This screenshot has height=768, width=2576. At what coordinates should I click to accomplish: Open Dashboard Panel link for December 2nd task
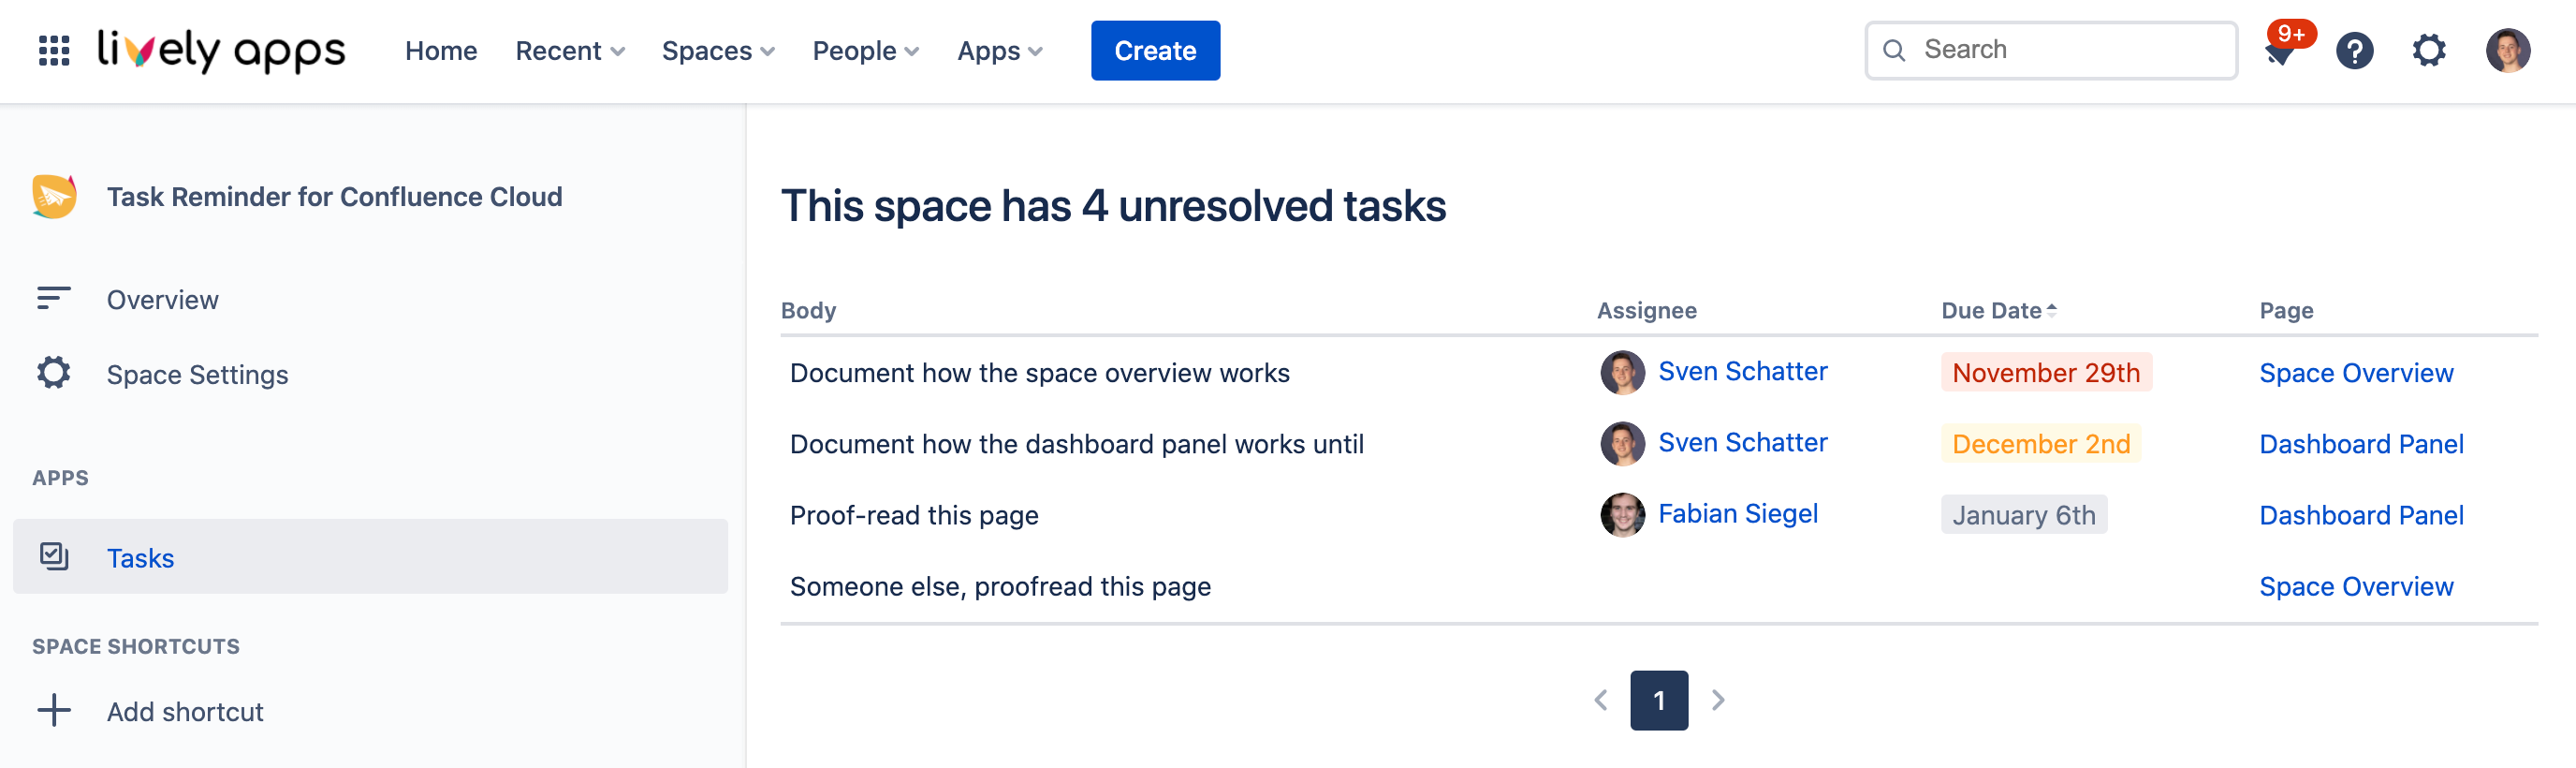click(x=2361, y=444)
